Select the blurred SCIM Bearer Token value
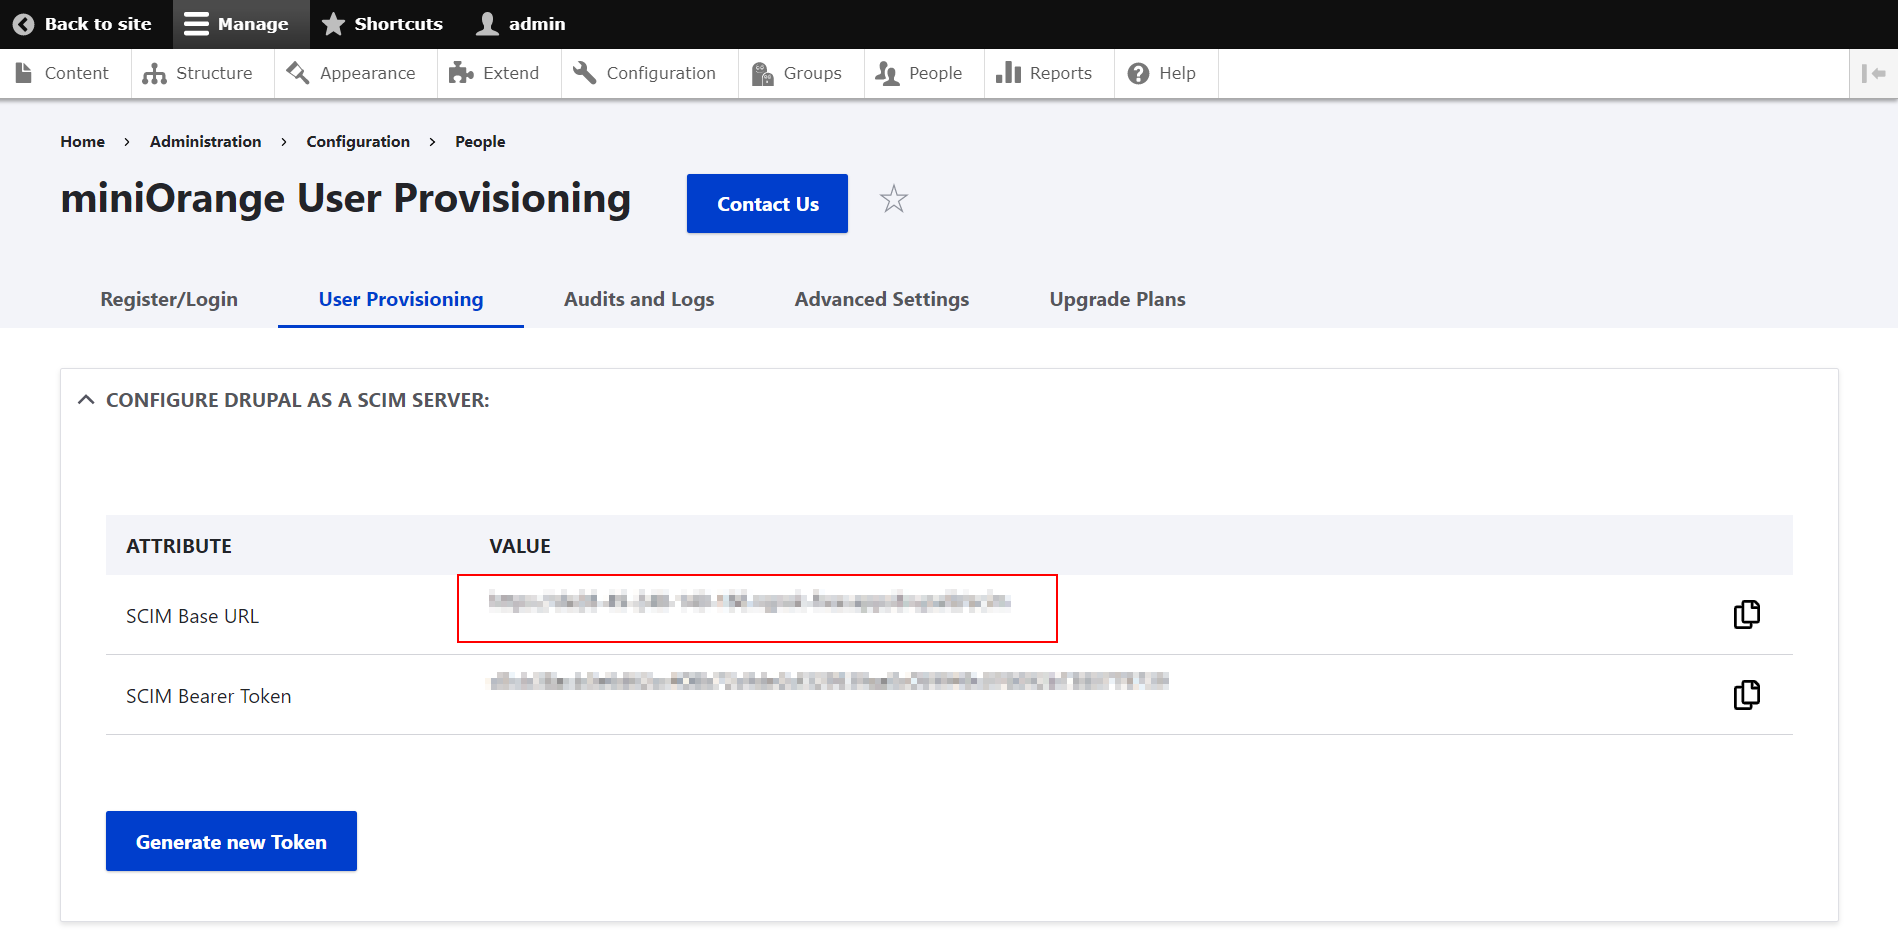The width and height of the screenshot is (1898, 932). click(x=828, y=681)
